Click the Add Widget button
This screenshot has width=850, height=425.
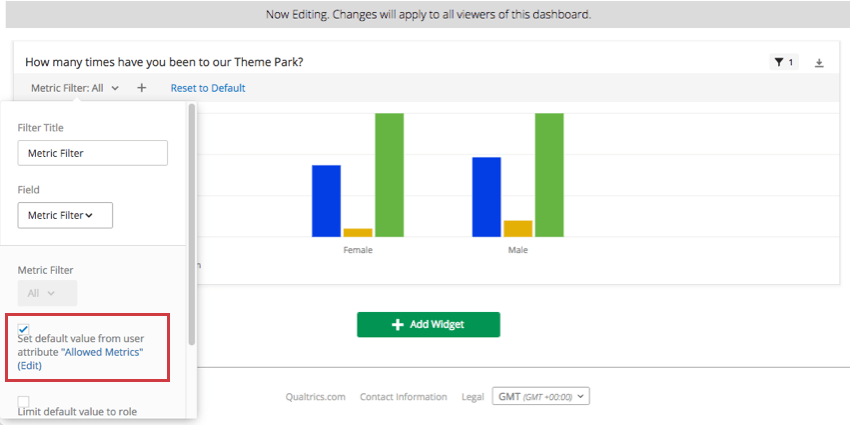[x=428, y=324]
